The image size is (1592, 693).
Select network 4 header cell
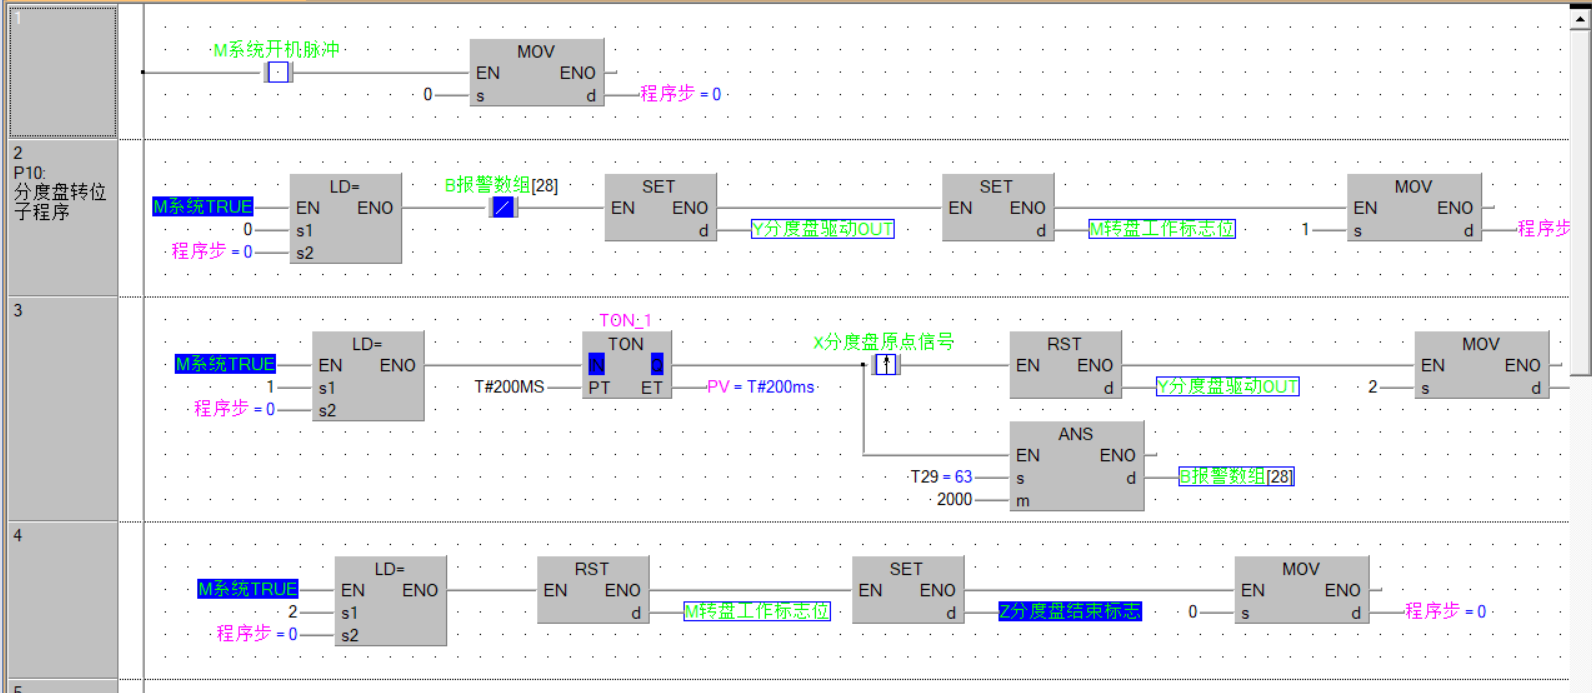coord(62,600)
